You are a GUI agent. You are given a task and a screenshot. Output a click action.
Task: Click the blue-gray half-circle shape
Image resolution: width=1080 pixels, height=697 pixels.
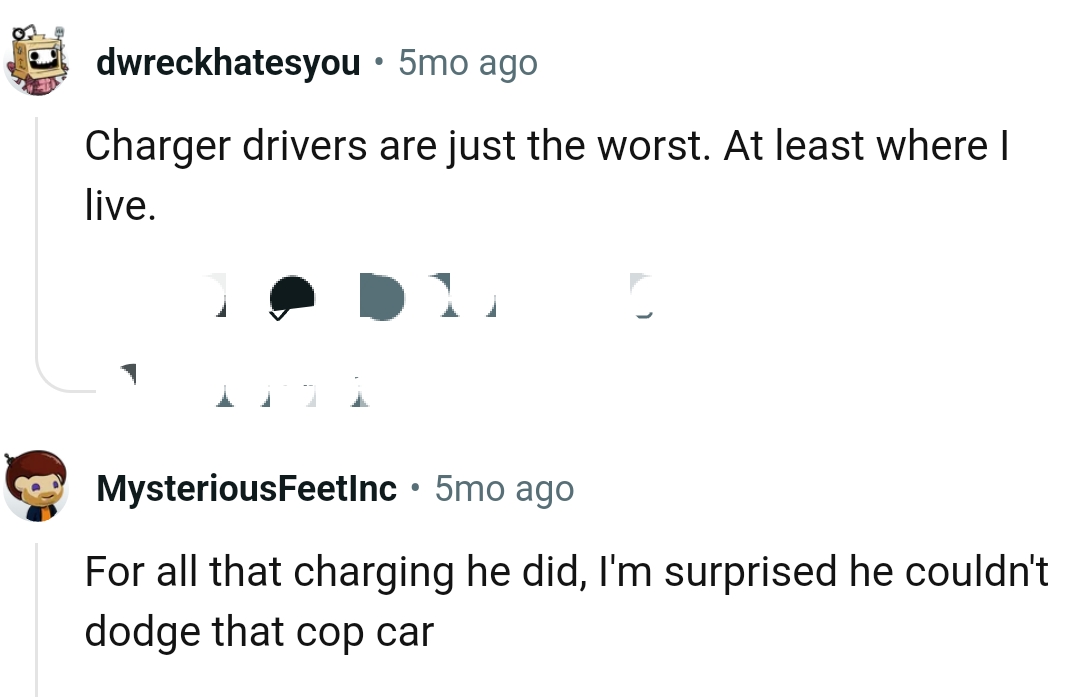pos(381,299)
